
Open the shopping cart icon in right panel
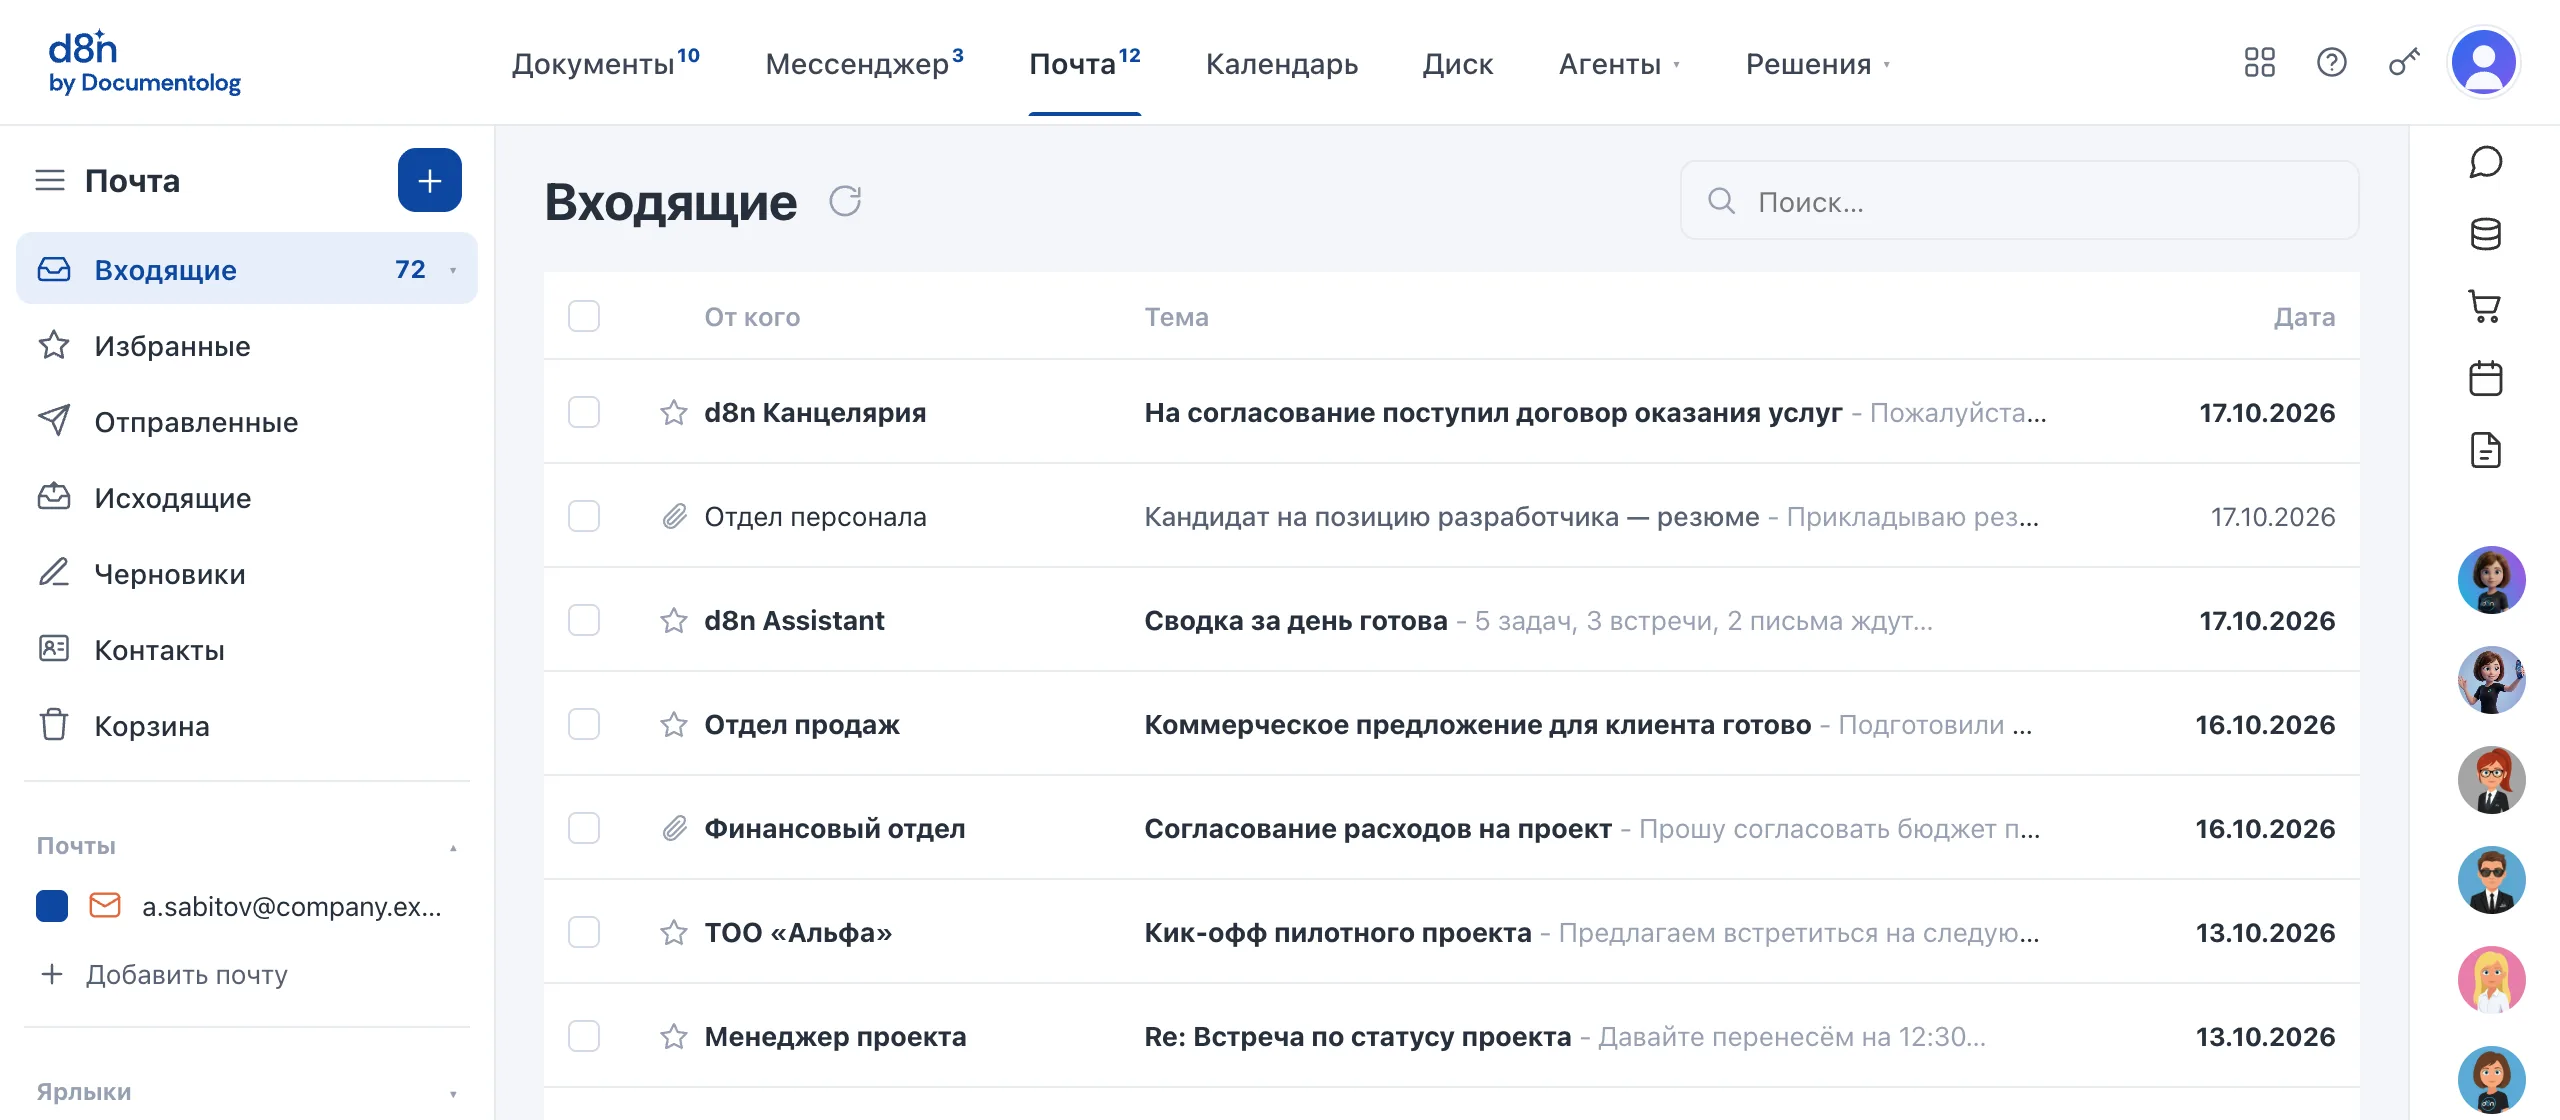2485,306
